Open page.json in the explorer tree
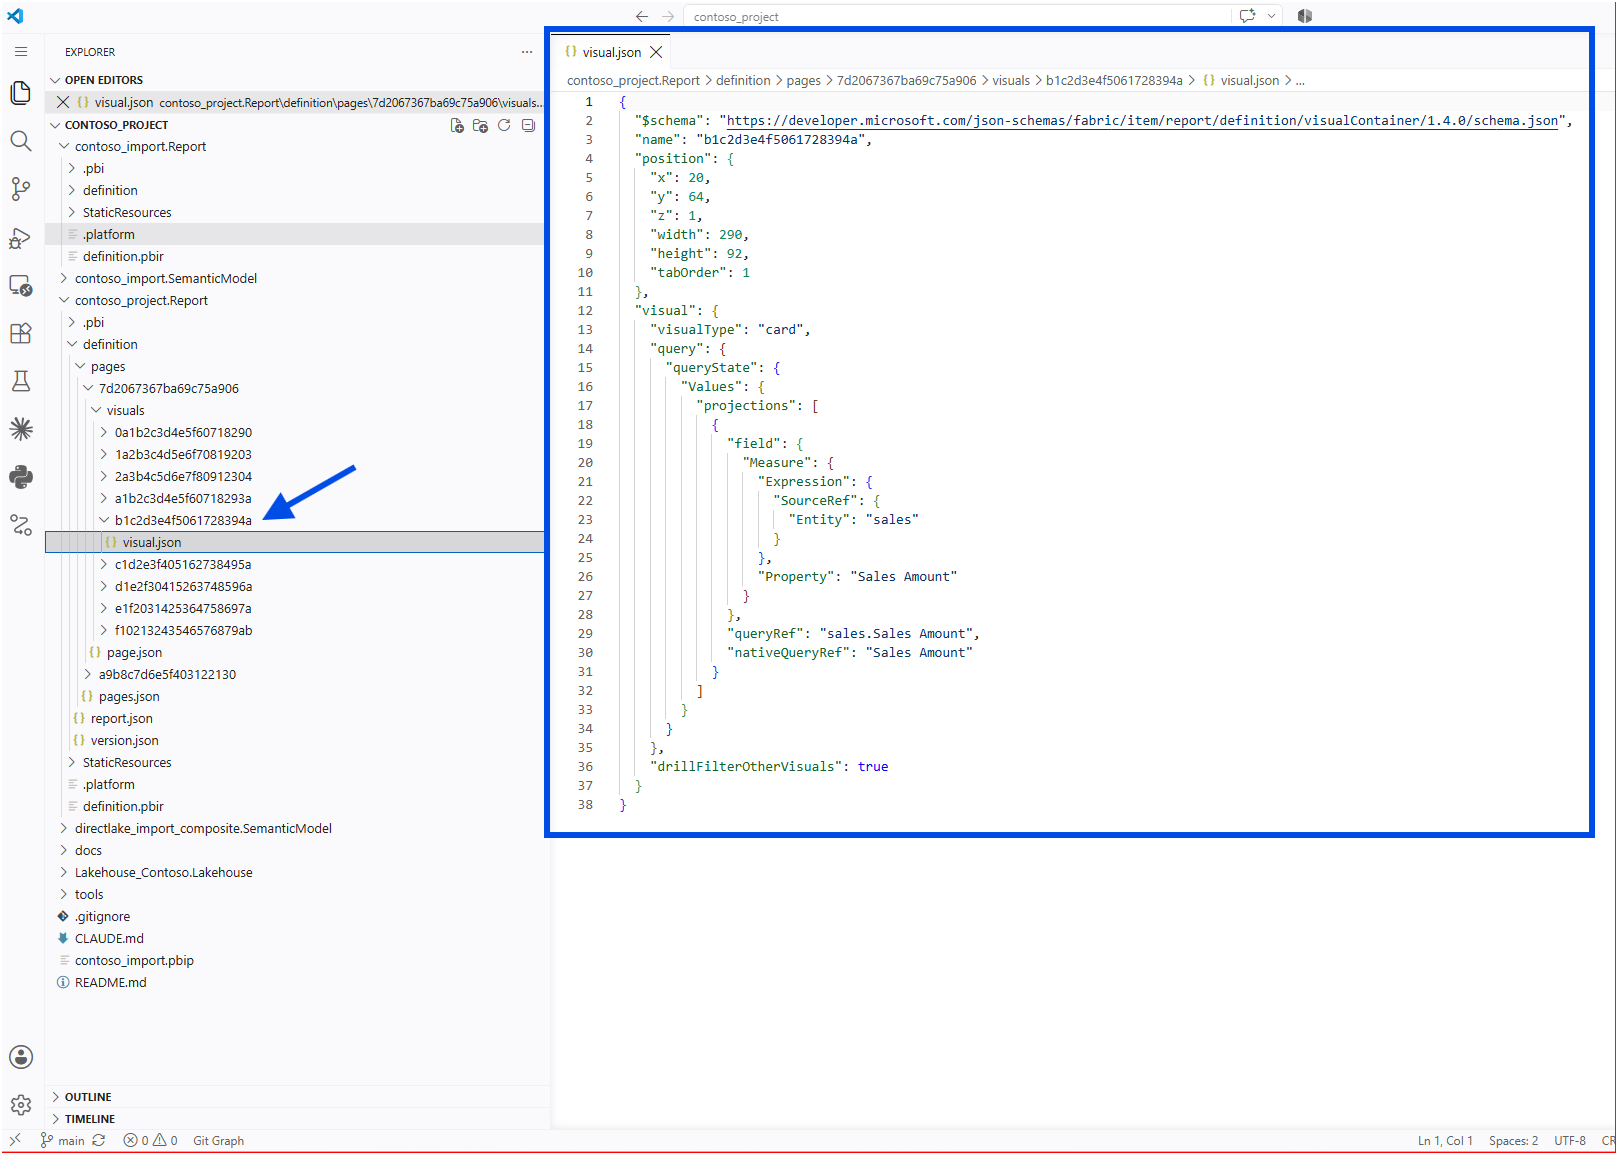The height and width of the screenshot is (1155, 1618). click(x=134, y=652)
